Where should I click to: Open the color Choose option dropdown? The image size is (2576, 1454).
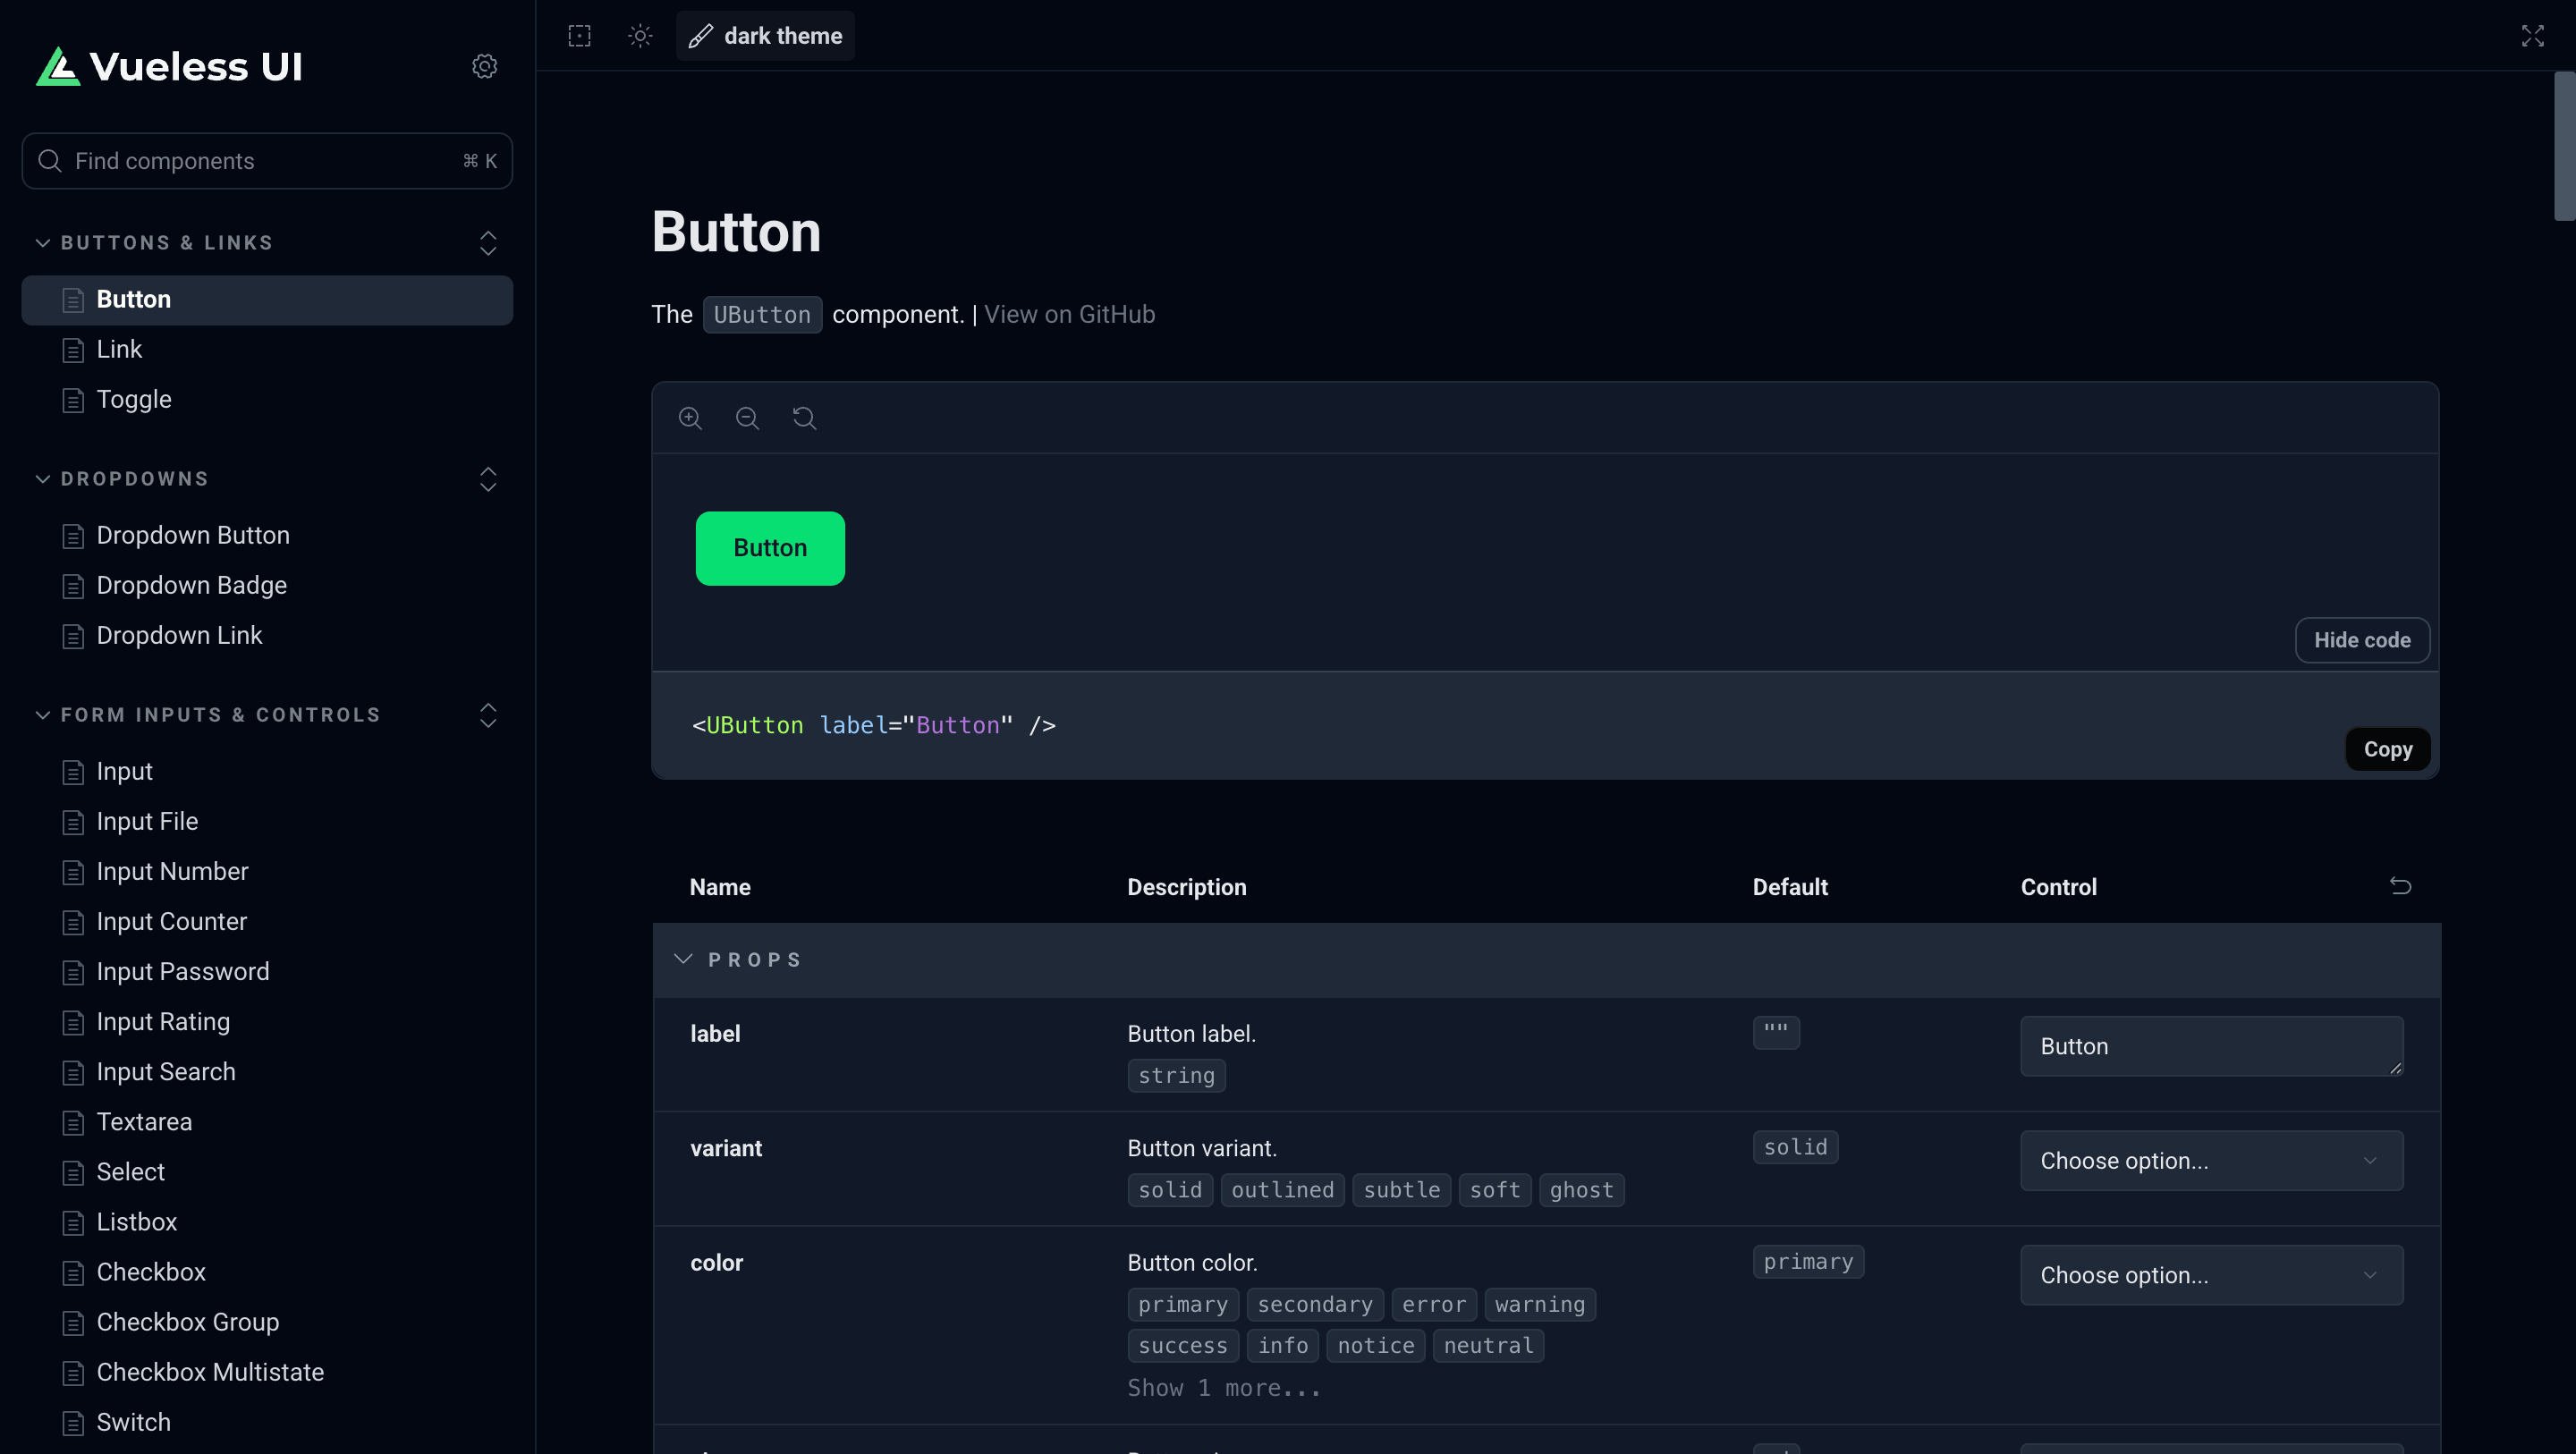[2211, 1275]
